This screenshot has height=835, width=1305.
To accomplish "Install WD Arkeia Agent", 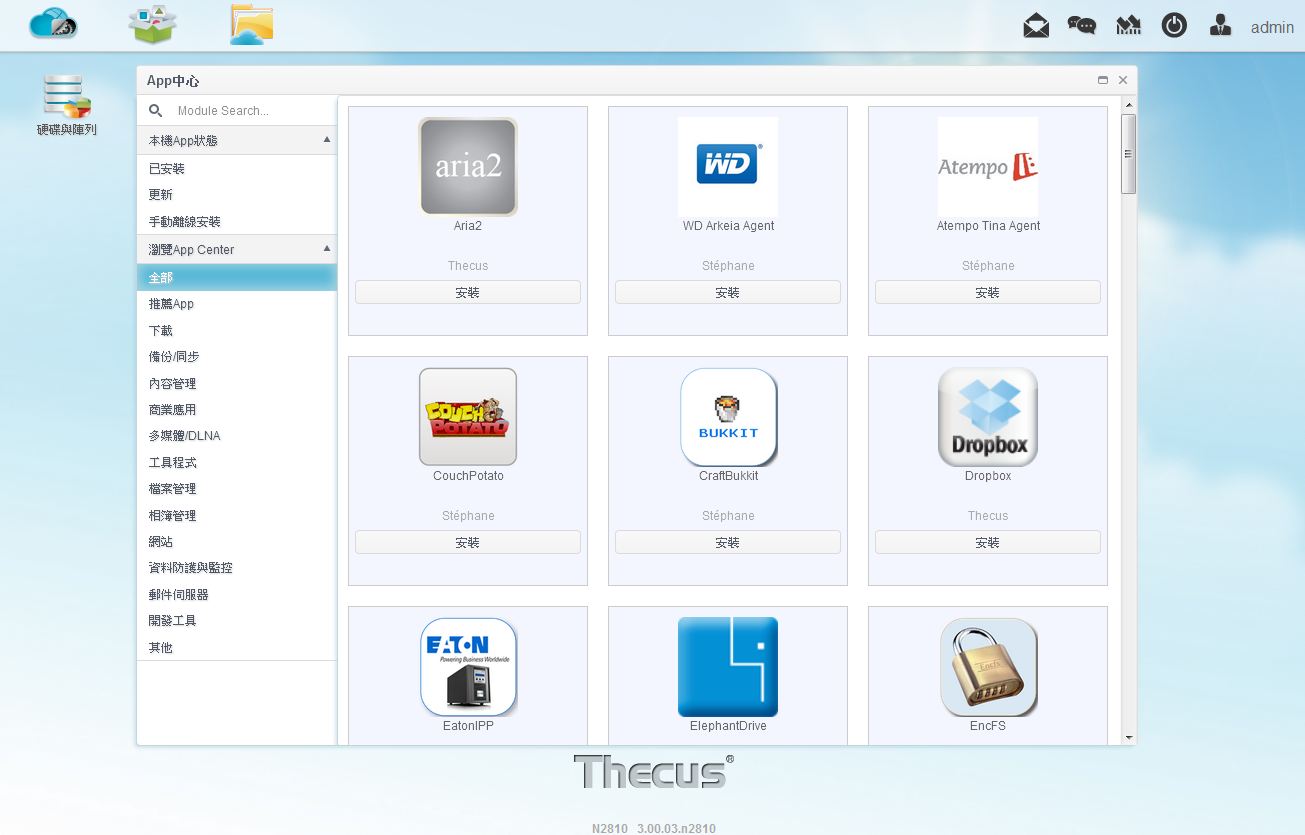I will coord(728,292).
